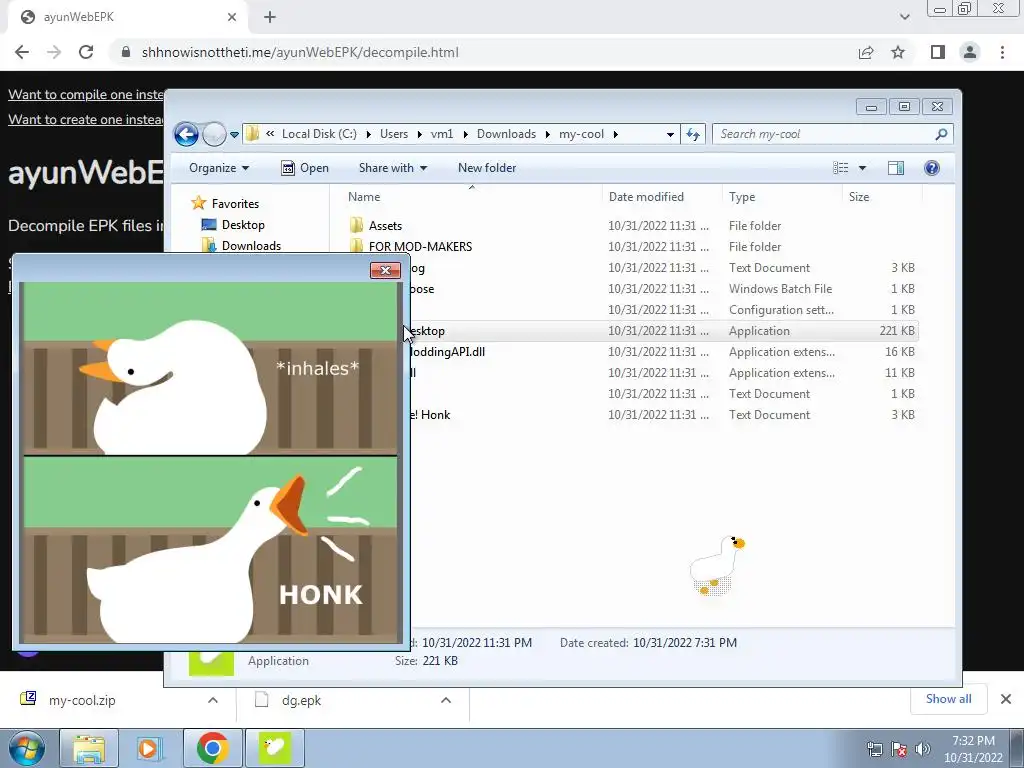Open the Windows Start menu
The image size is (1024, 768).
(x=27, y=748)
